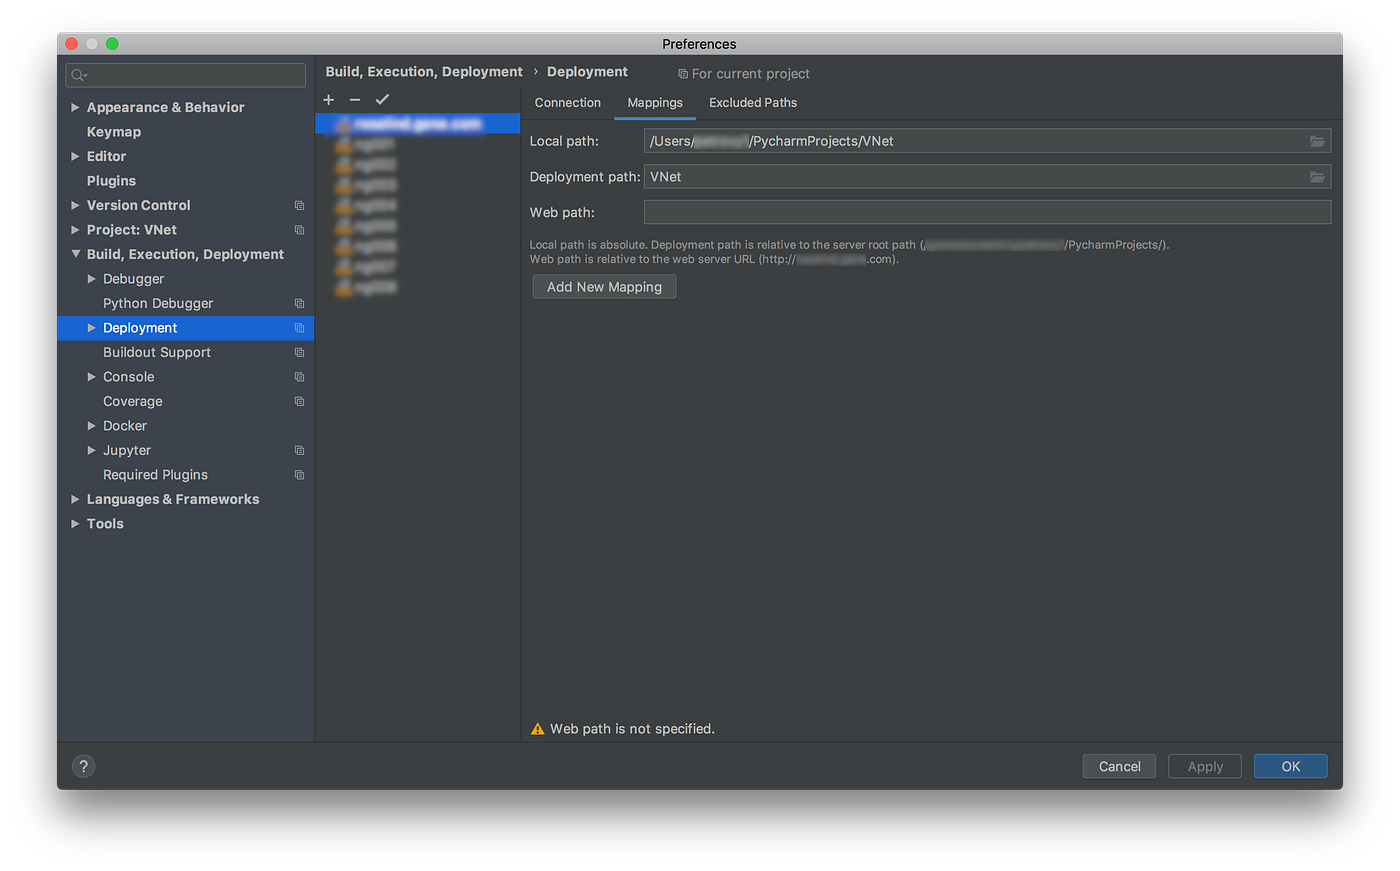Apply the deployment settings changes
The width and height of the screenshot is (1400, 871).
pyautogui.click(x=1204, y=766)
